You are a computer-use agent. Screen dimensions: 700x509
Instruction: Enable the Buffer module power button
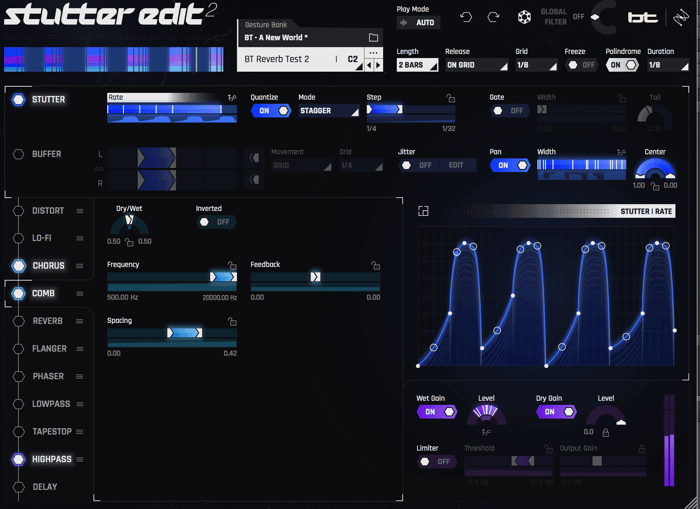click(x=18, y=154)
